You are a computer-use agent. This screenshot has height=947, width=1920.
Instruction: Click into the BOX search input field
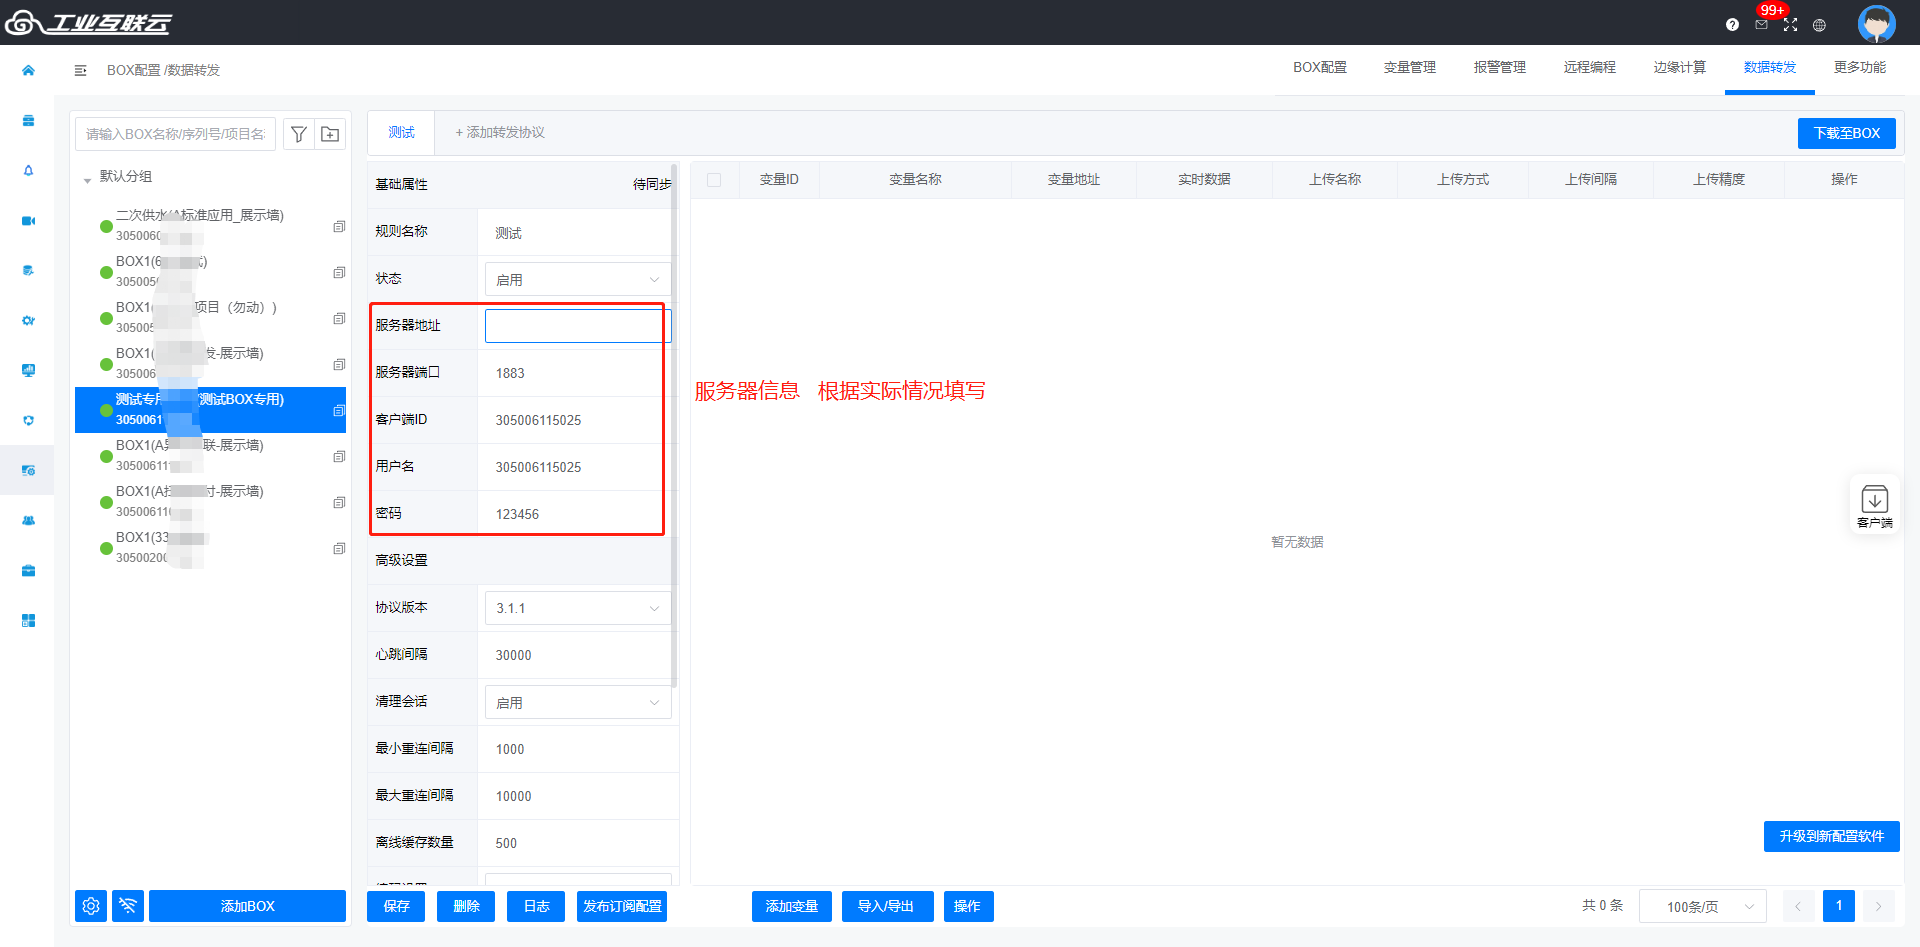(175, 134)
